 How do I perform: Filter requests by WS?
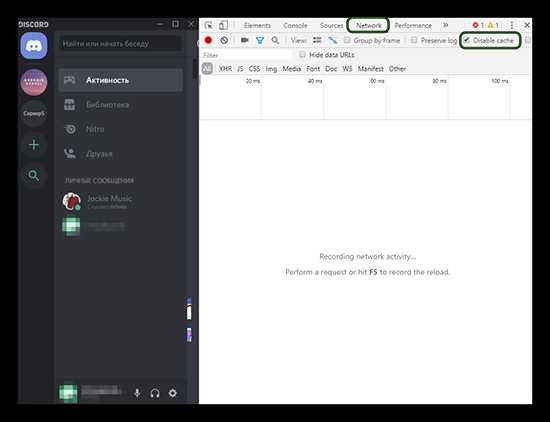click(x=347, y=69)
